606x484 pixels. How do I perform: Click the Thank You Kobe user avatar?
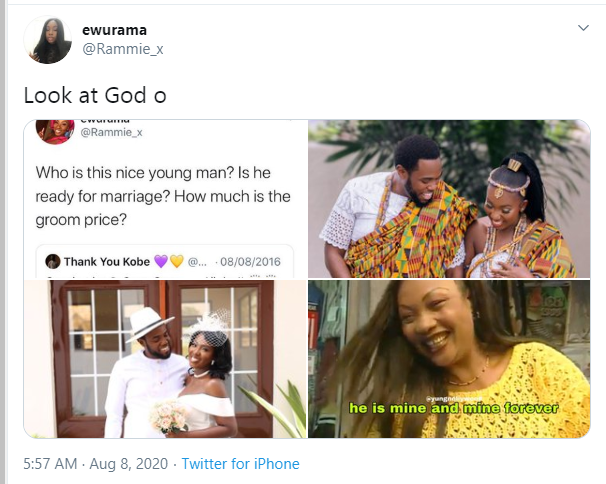click(x=53, y=261)
